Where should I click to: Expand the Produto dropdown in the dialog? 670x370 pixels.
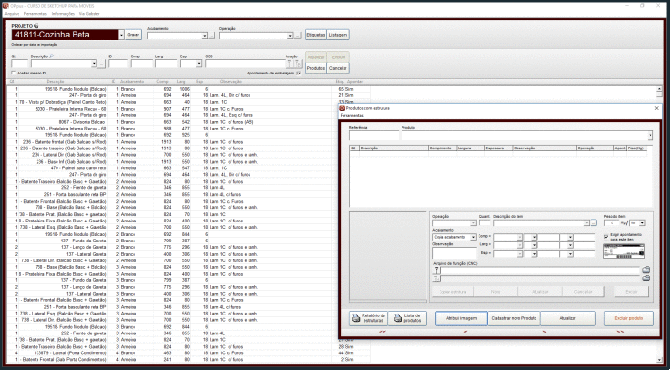[650, 135]
